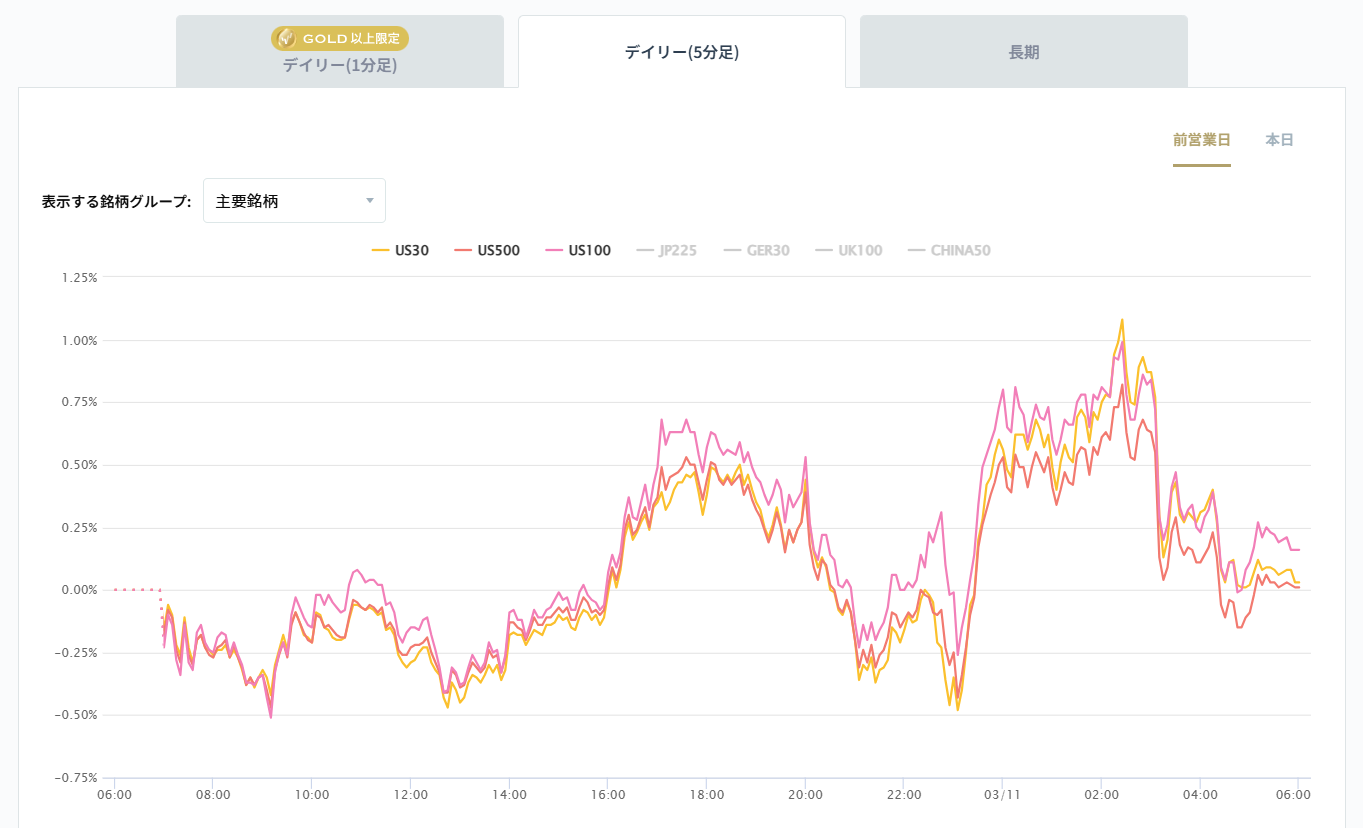Click the dropdown arrow beside 主要銘柄
This screenshot has height=828, width=1363.
[368, 200]
